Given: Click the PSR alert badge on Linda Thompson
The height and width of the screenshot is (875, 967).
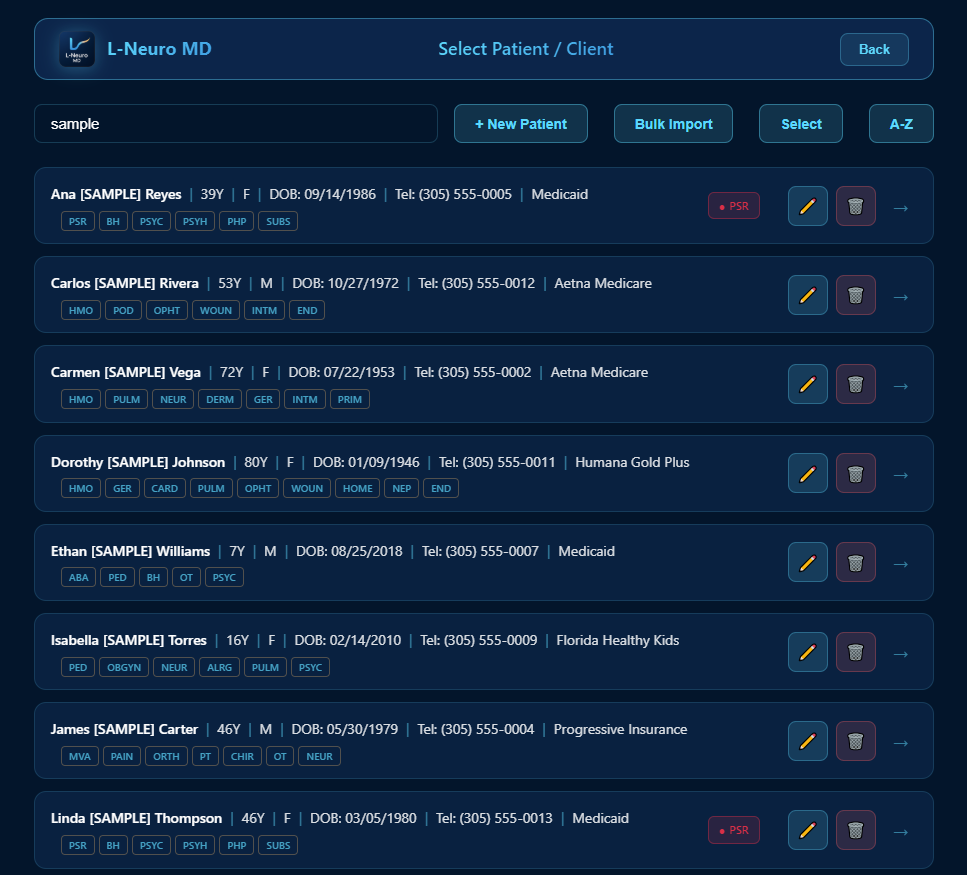Looking at the screenshot, I should tap(733, 830).
